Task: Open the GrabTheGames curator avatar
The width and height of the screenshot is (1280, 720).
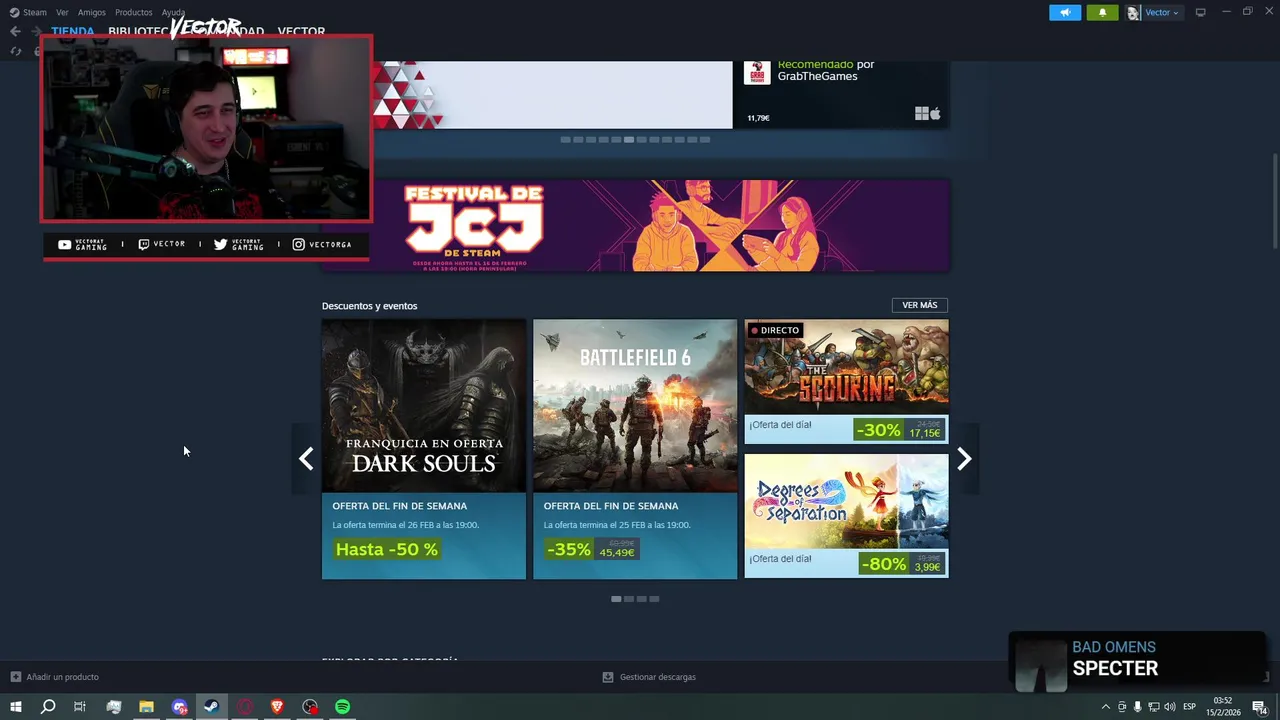Action: pos(757,72)
